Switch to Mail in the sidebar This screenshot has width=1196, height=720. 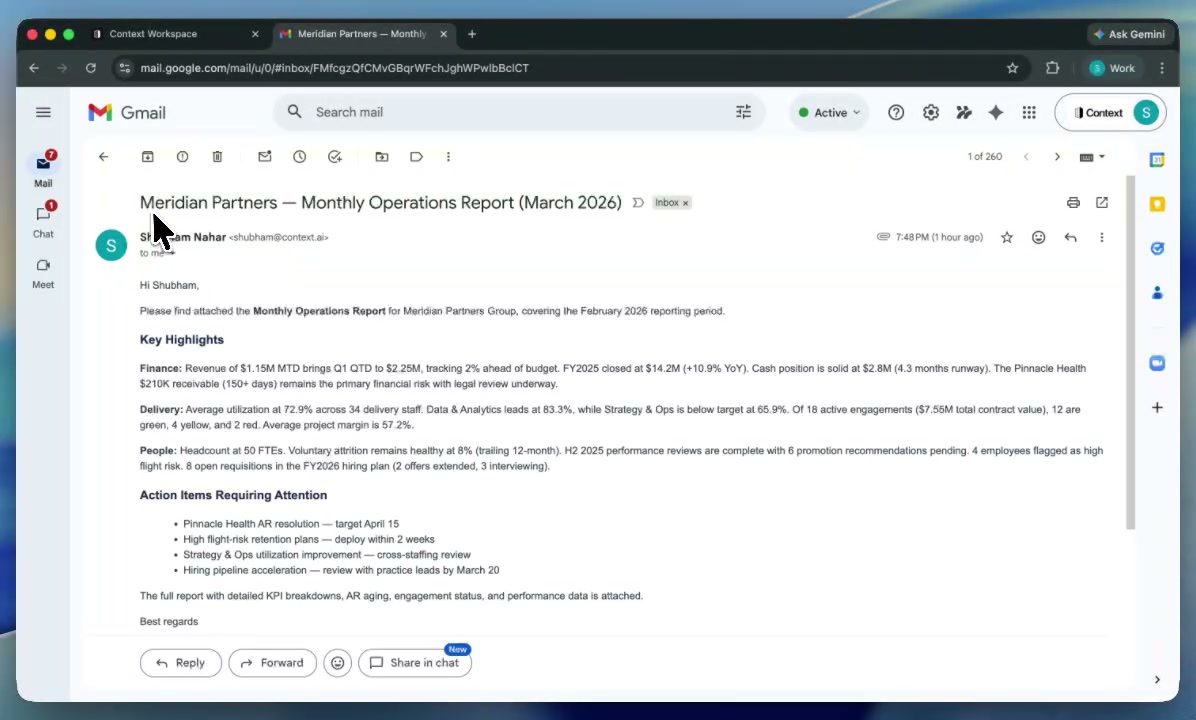43,169
